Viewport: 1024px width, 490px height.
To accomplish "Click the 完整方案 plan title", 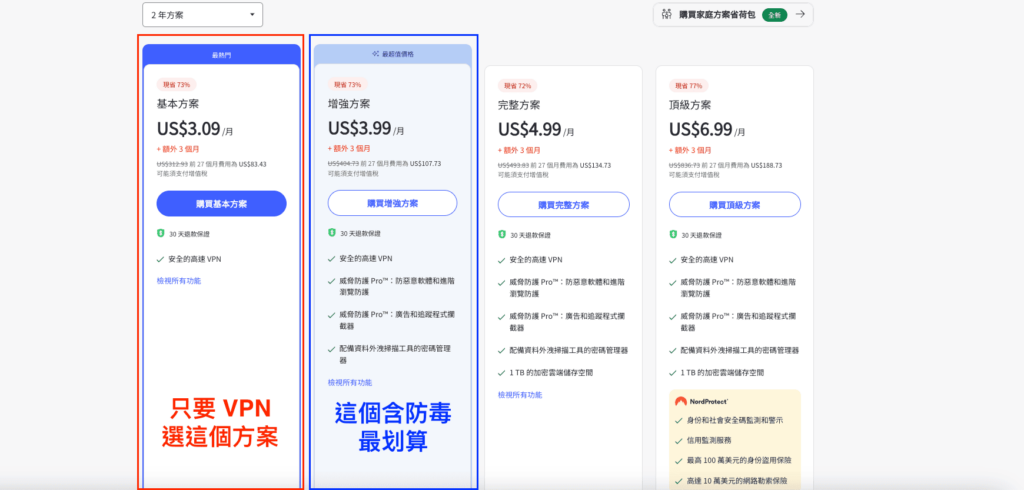I will 519,105.
